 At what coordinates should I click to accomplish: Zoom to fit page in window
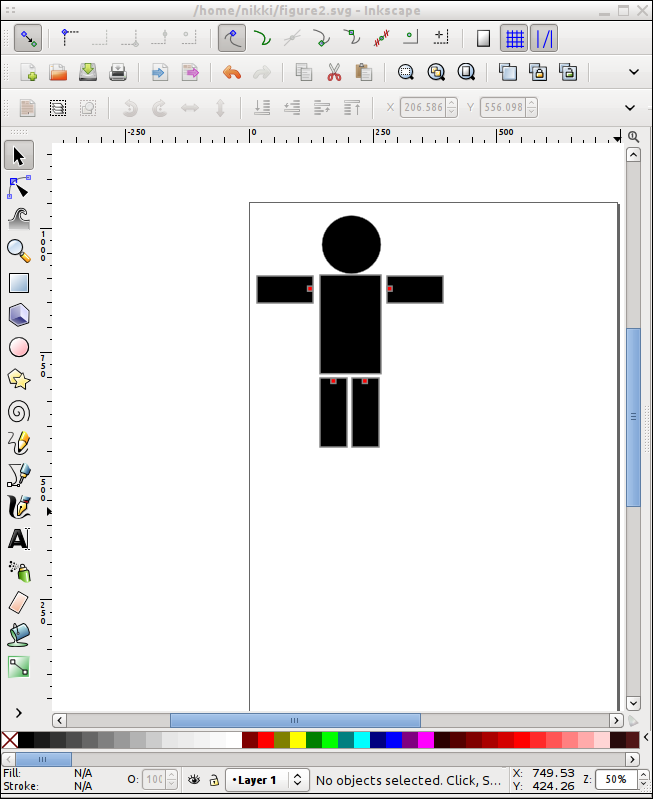[466, 72]
